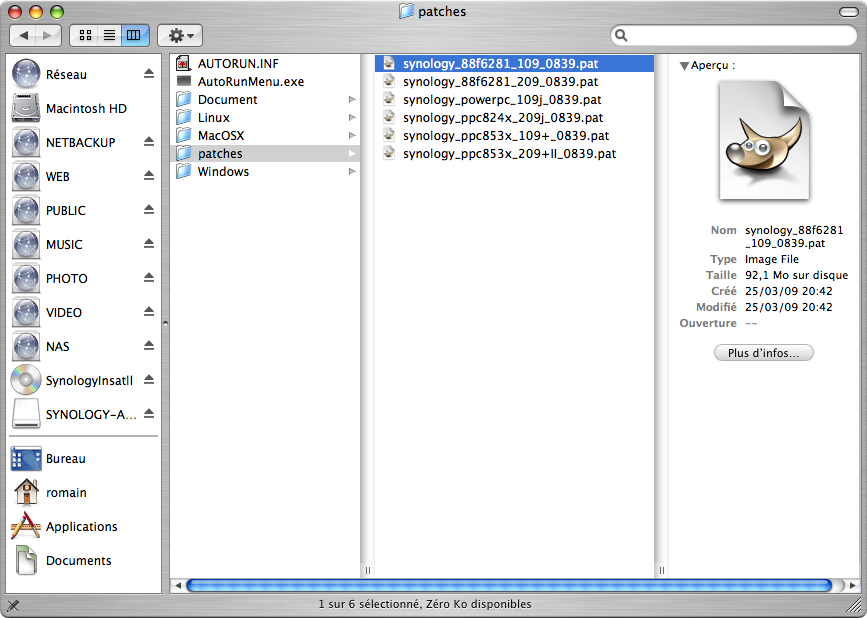Screen dimensions: 867x618
Task: Eject the PUBLIC volume
Action: click(x=149, y=210)
